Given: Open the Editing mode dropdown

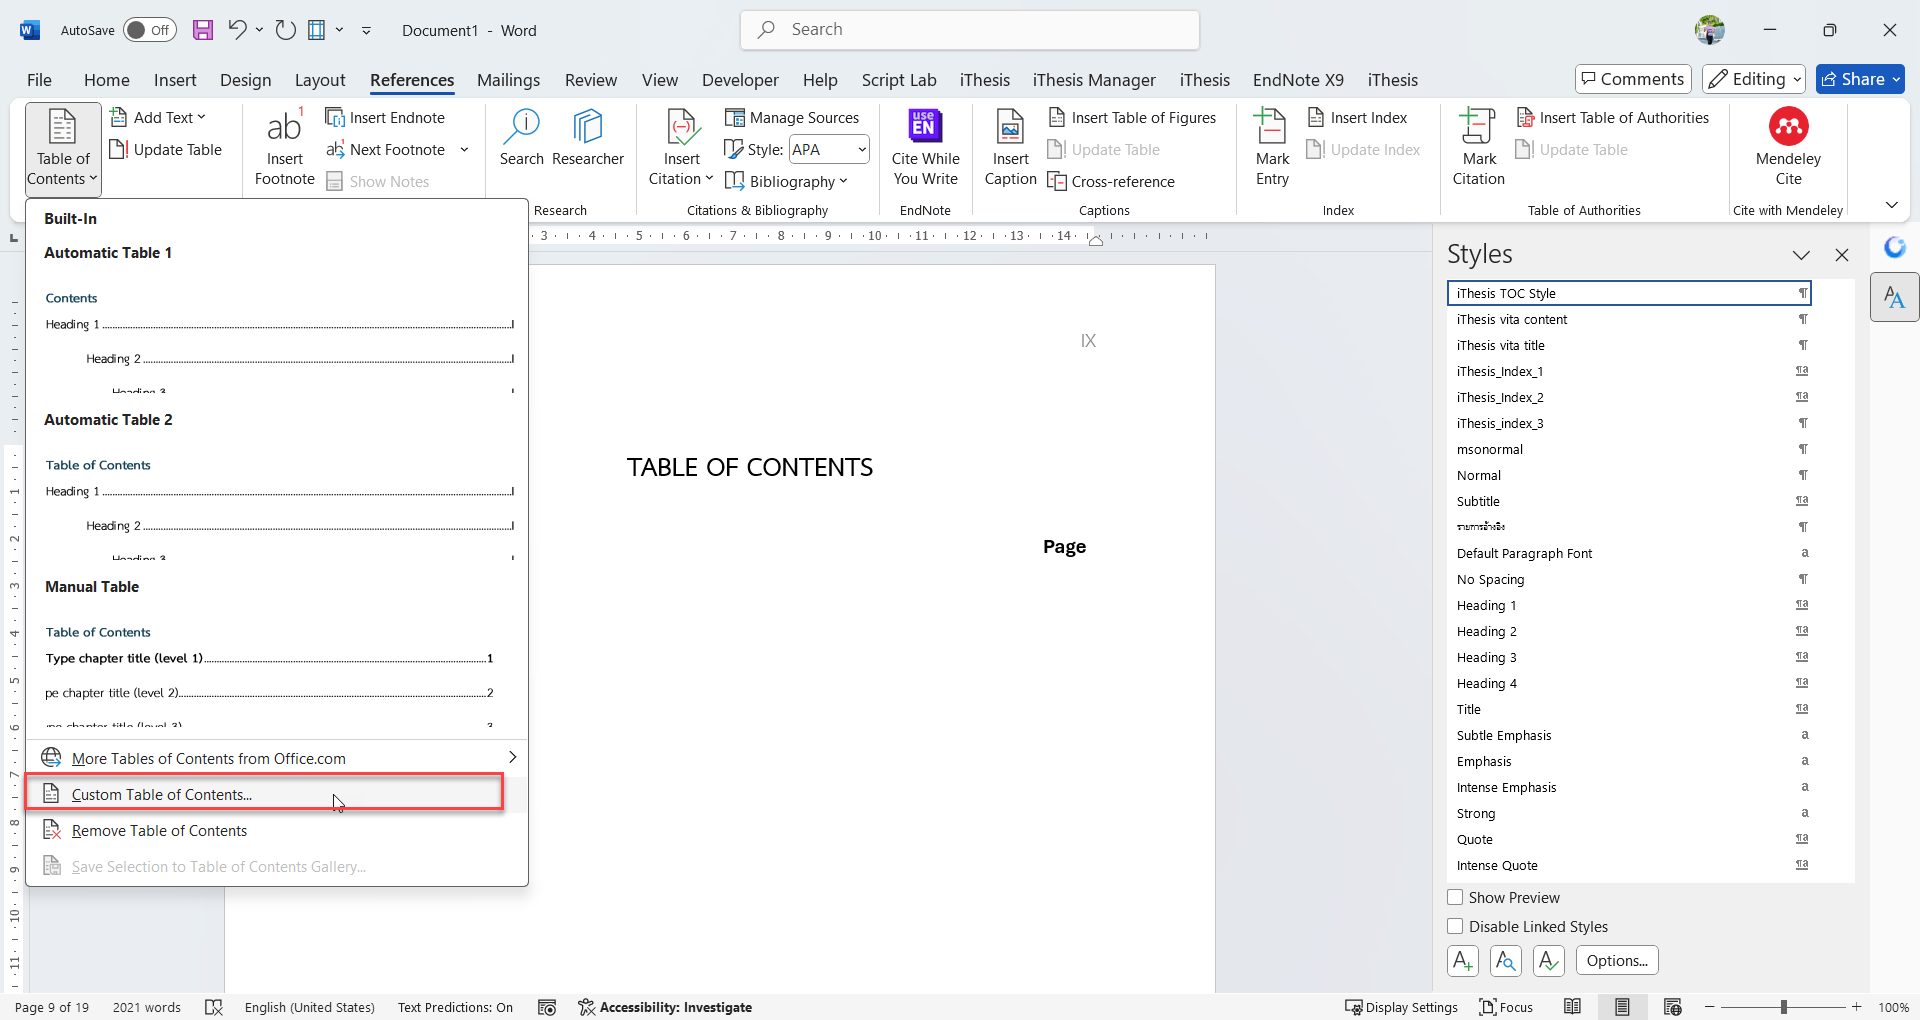Looking at the screenshot, I should tap(1755, 79).
